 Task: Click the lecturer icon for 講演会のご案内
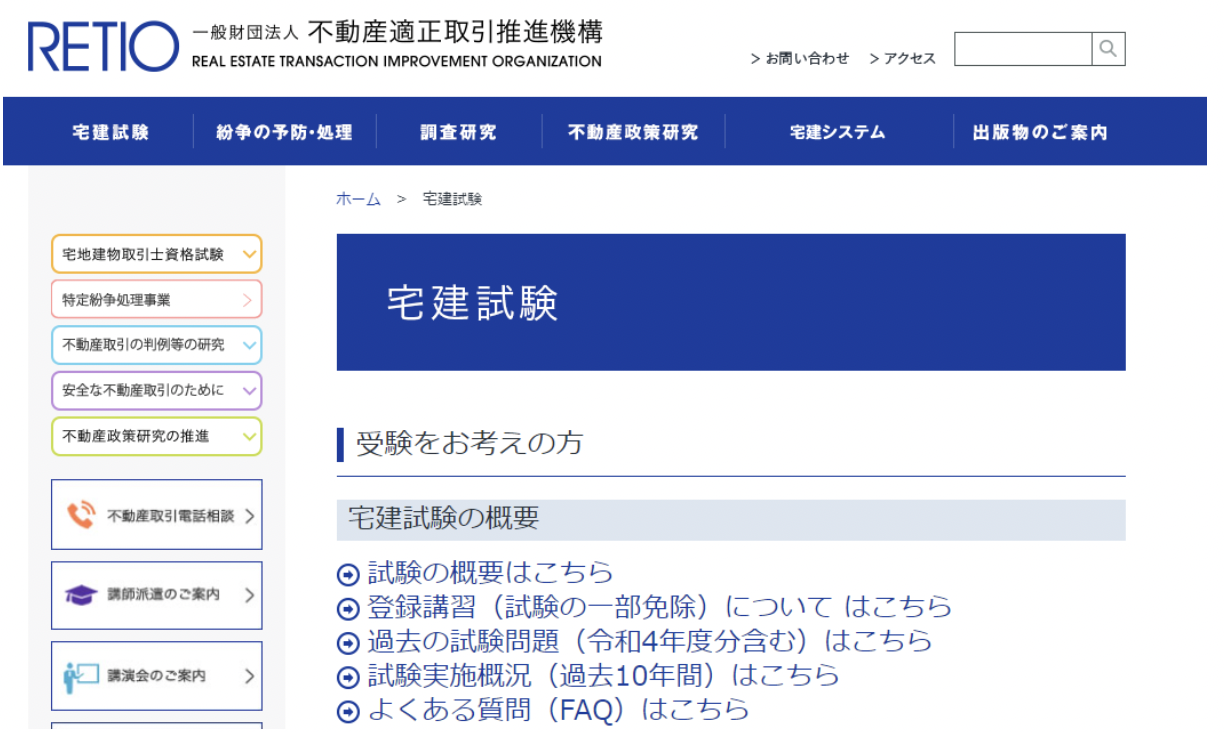point(80,676)
